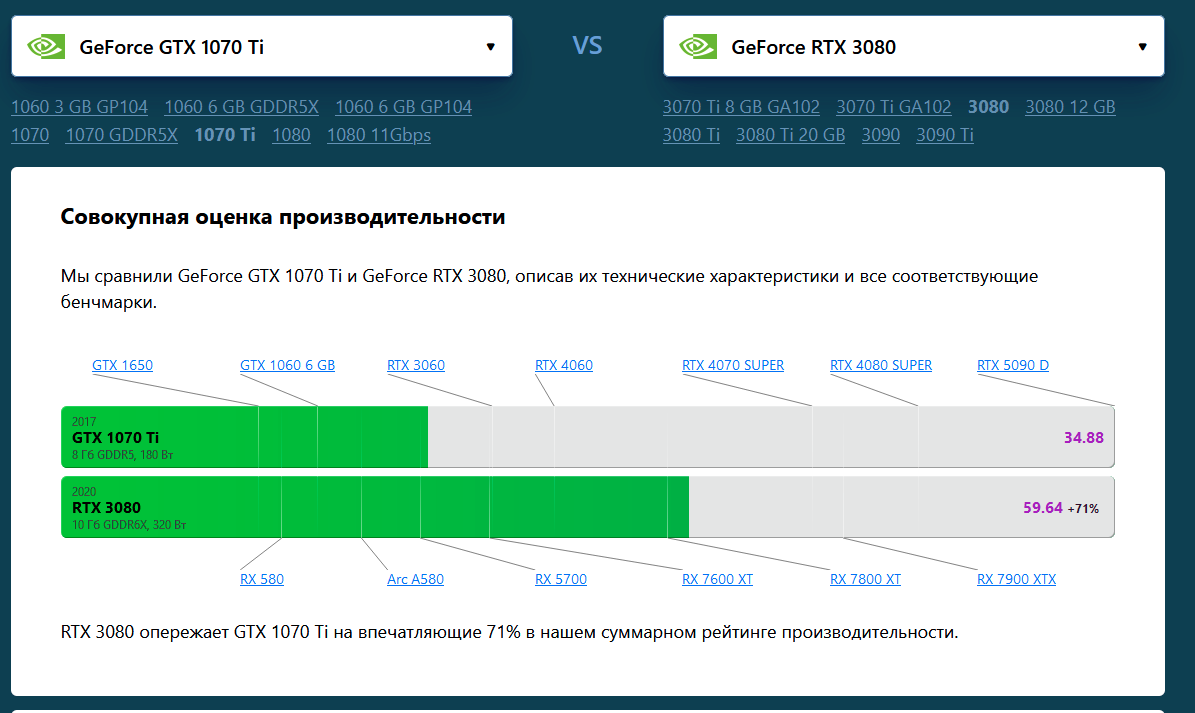Open the GeForce RTX 3080 dropdown arrow
Screen dimensions: 1195x713
pos(1142,46)
